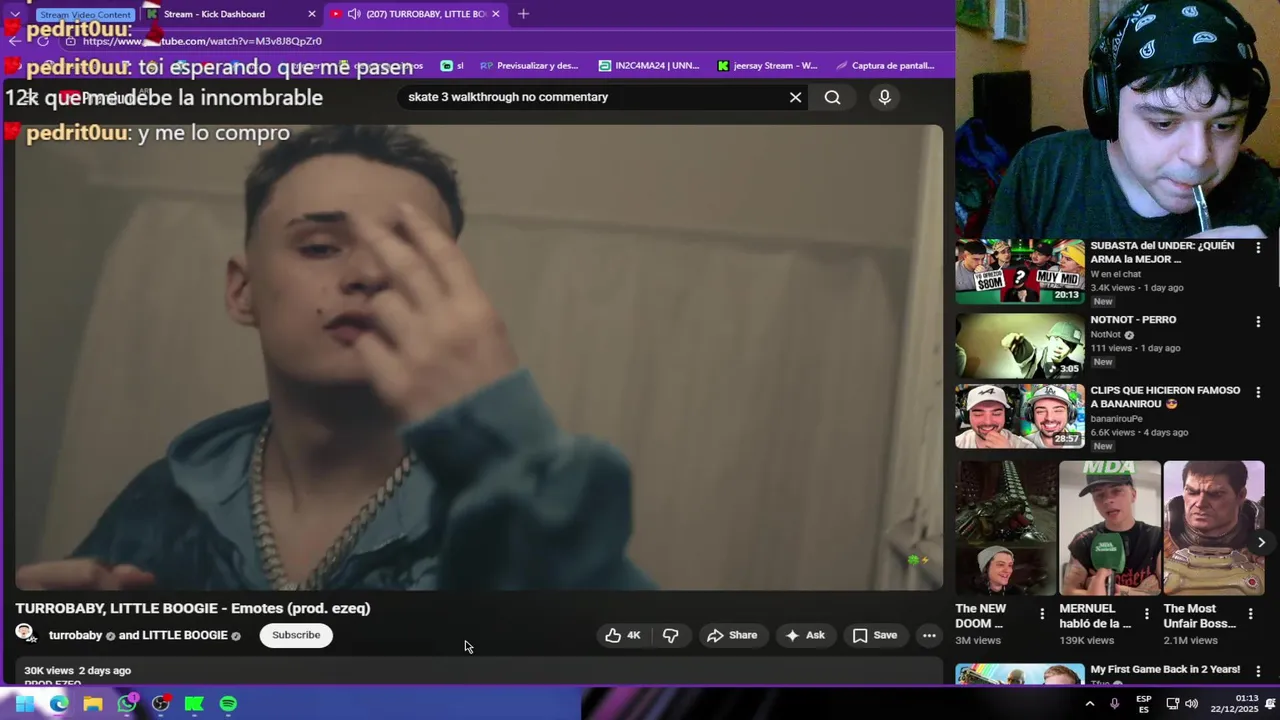Open Windows Start menu
Screen dimensions: 1280x720
pyautogui.click(x=24, y=704)
